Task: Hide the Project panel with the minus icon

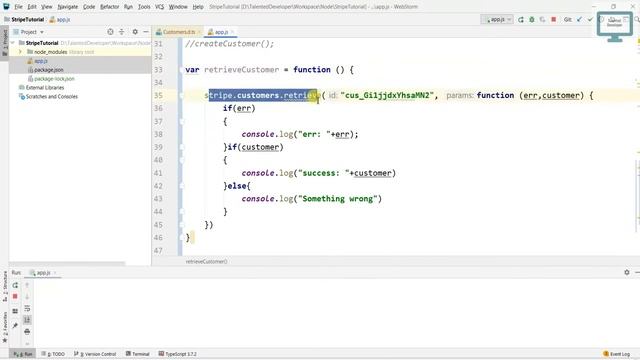Action: pyautogui.click(x=146, y=32)
